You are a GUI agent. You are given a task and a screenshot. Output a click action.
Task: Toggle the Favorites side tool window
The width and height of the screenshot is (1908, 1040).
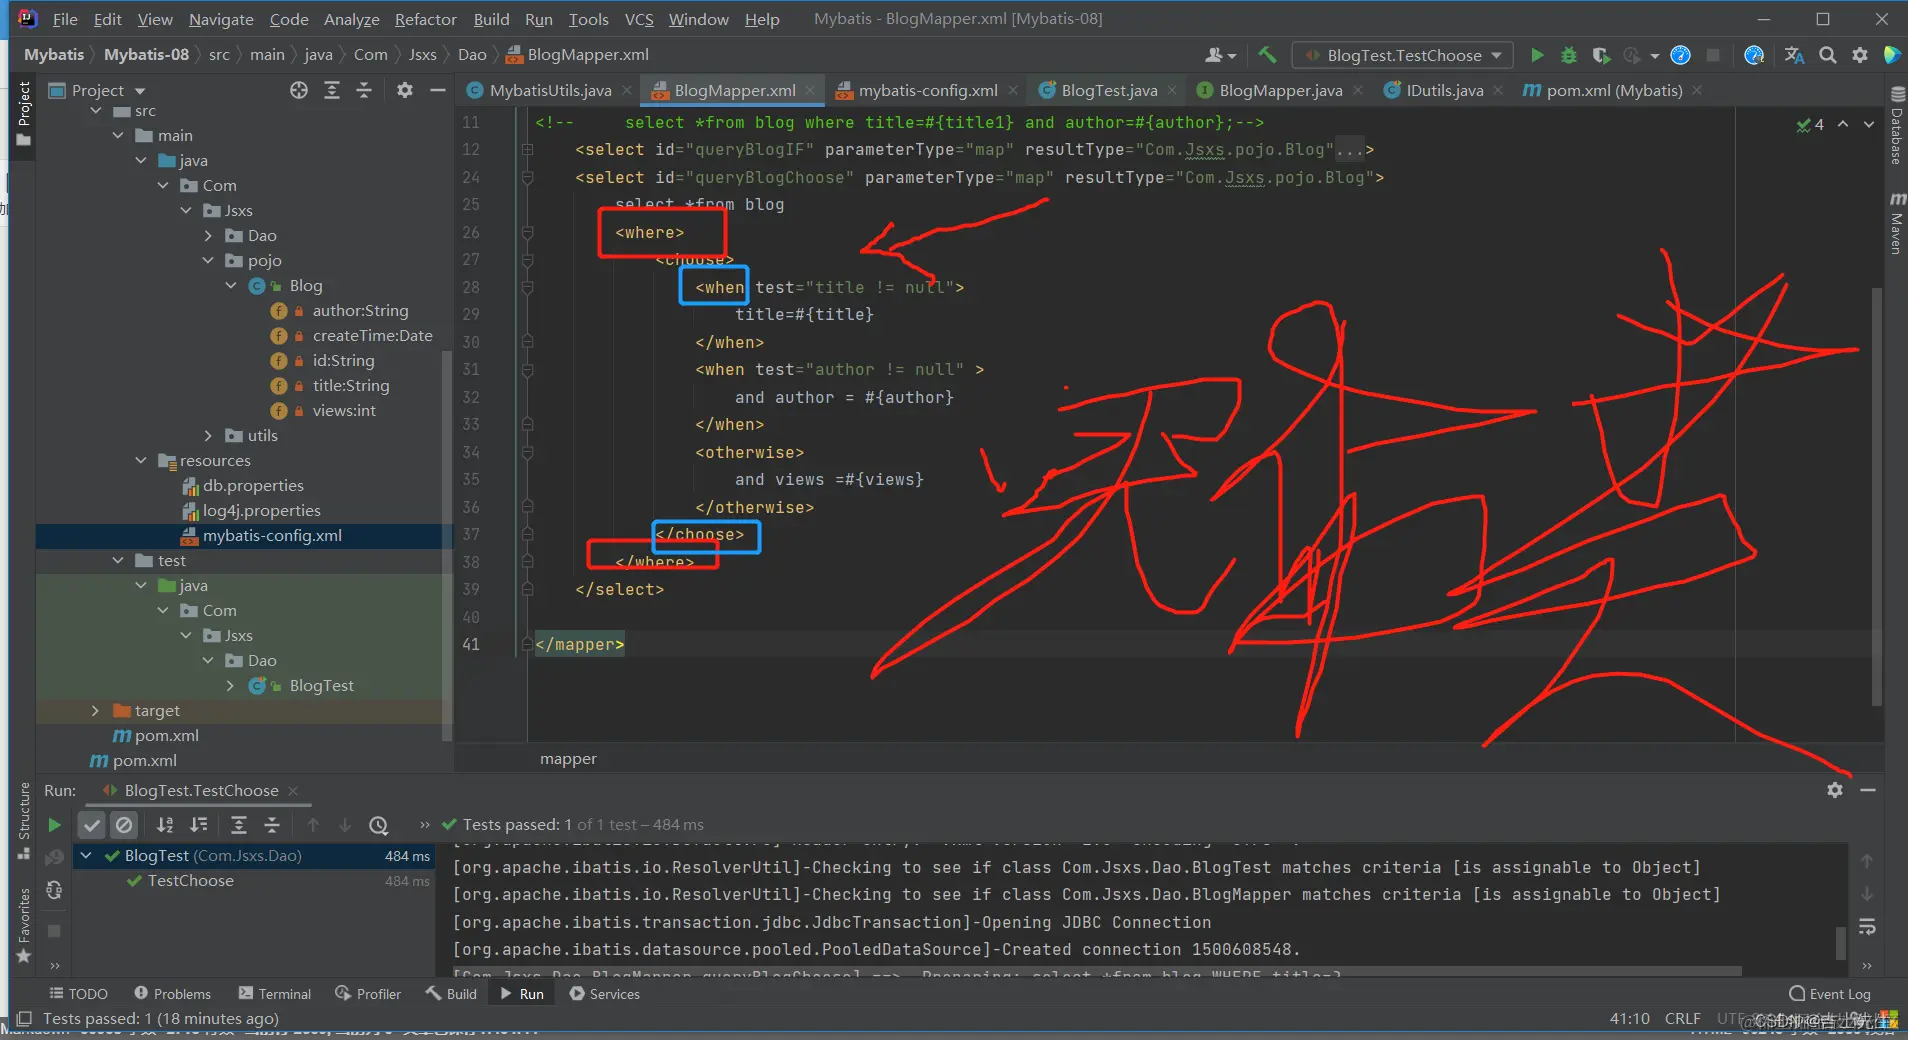coord(24,925)
